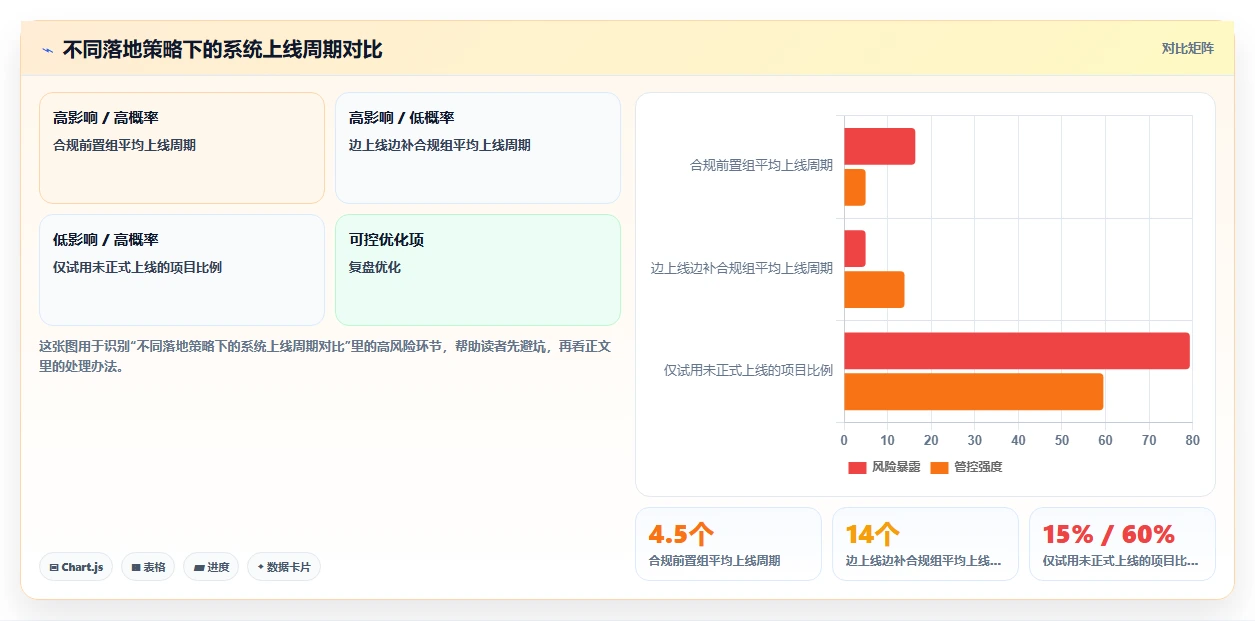1255x621 pixels.
Task: Select the 高影响 / 高概率 matrix card
Action: (182, 148)
